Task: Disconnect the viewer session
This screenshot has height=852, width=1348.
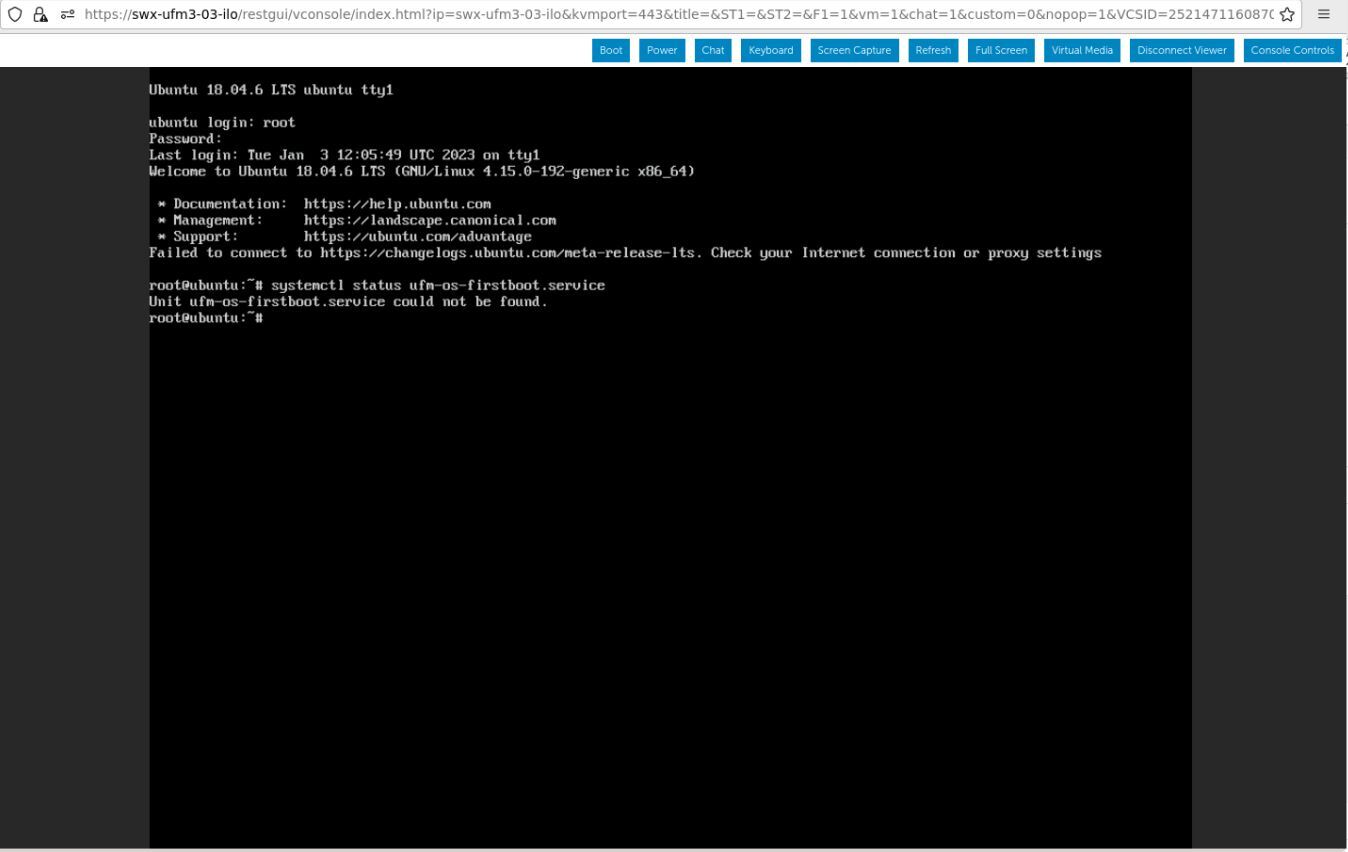Action: click(1181, 50)
